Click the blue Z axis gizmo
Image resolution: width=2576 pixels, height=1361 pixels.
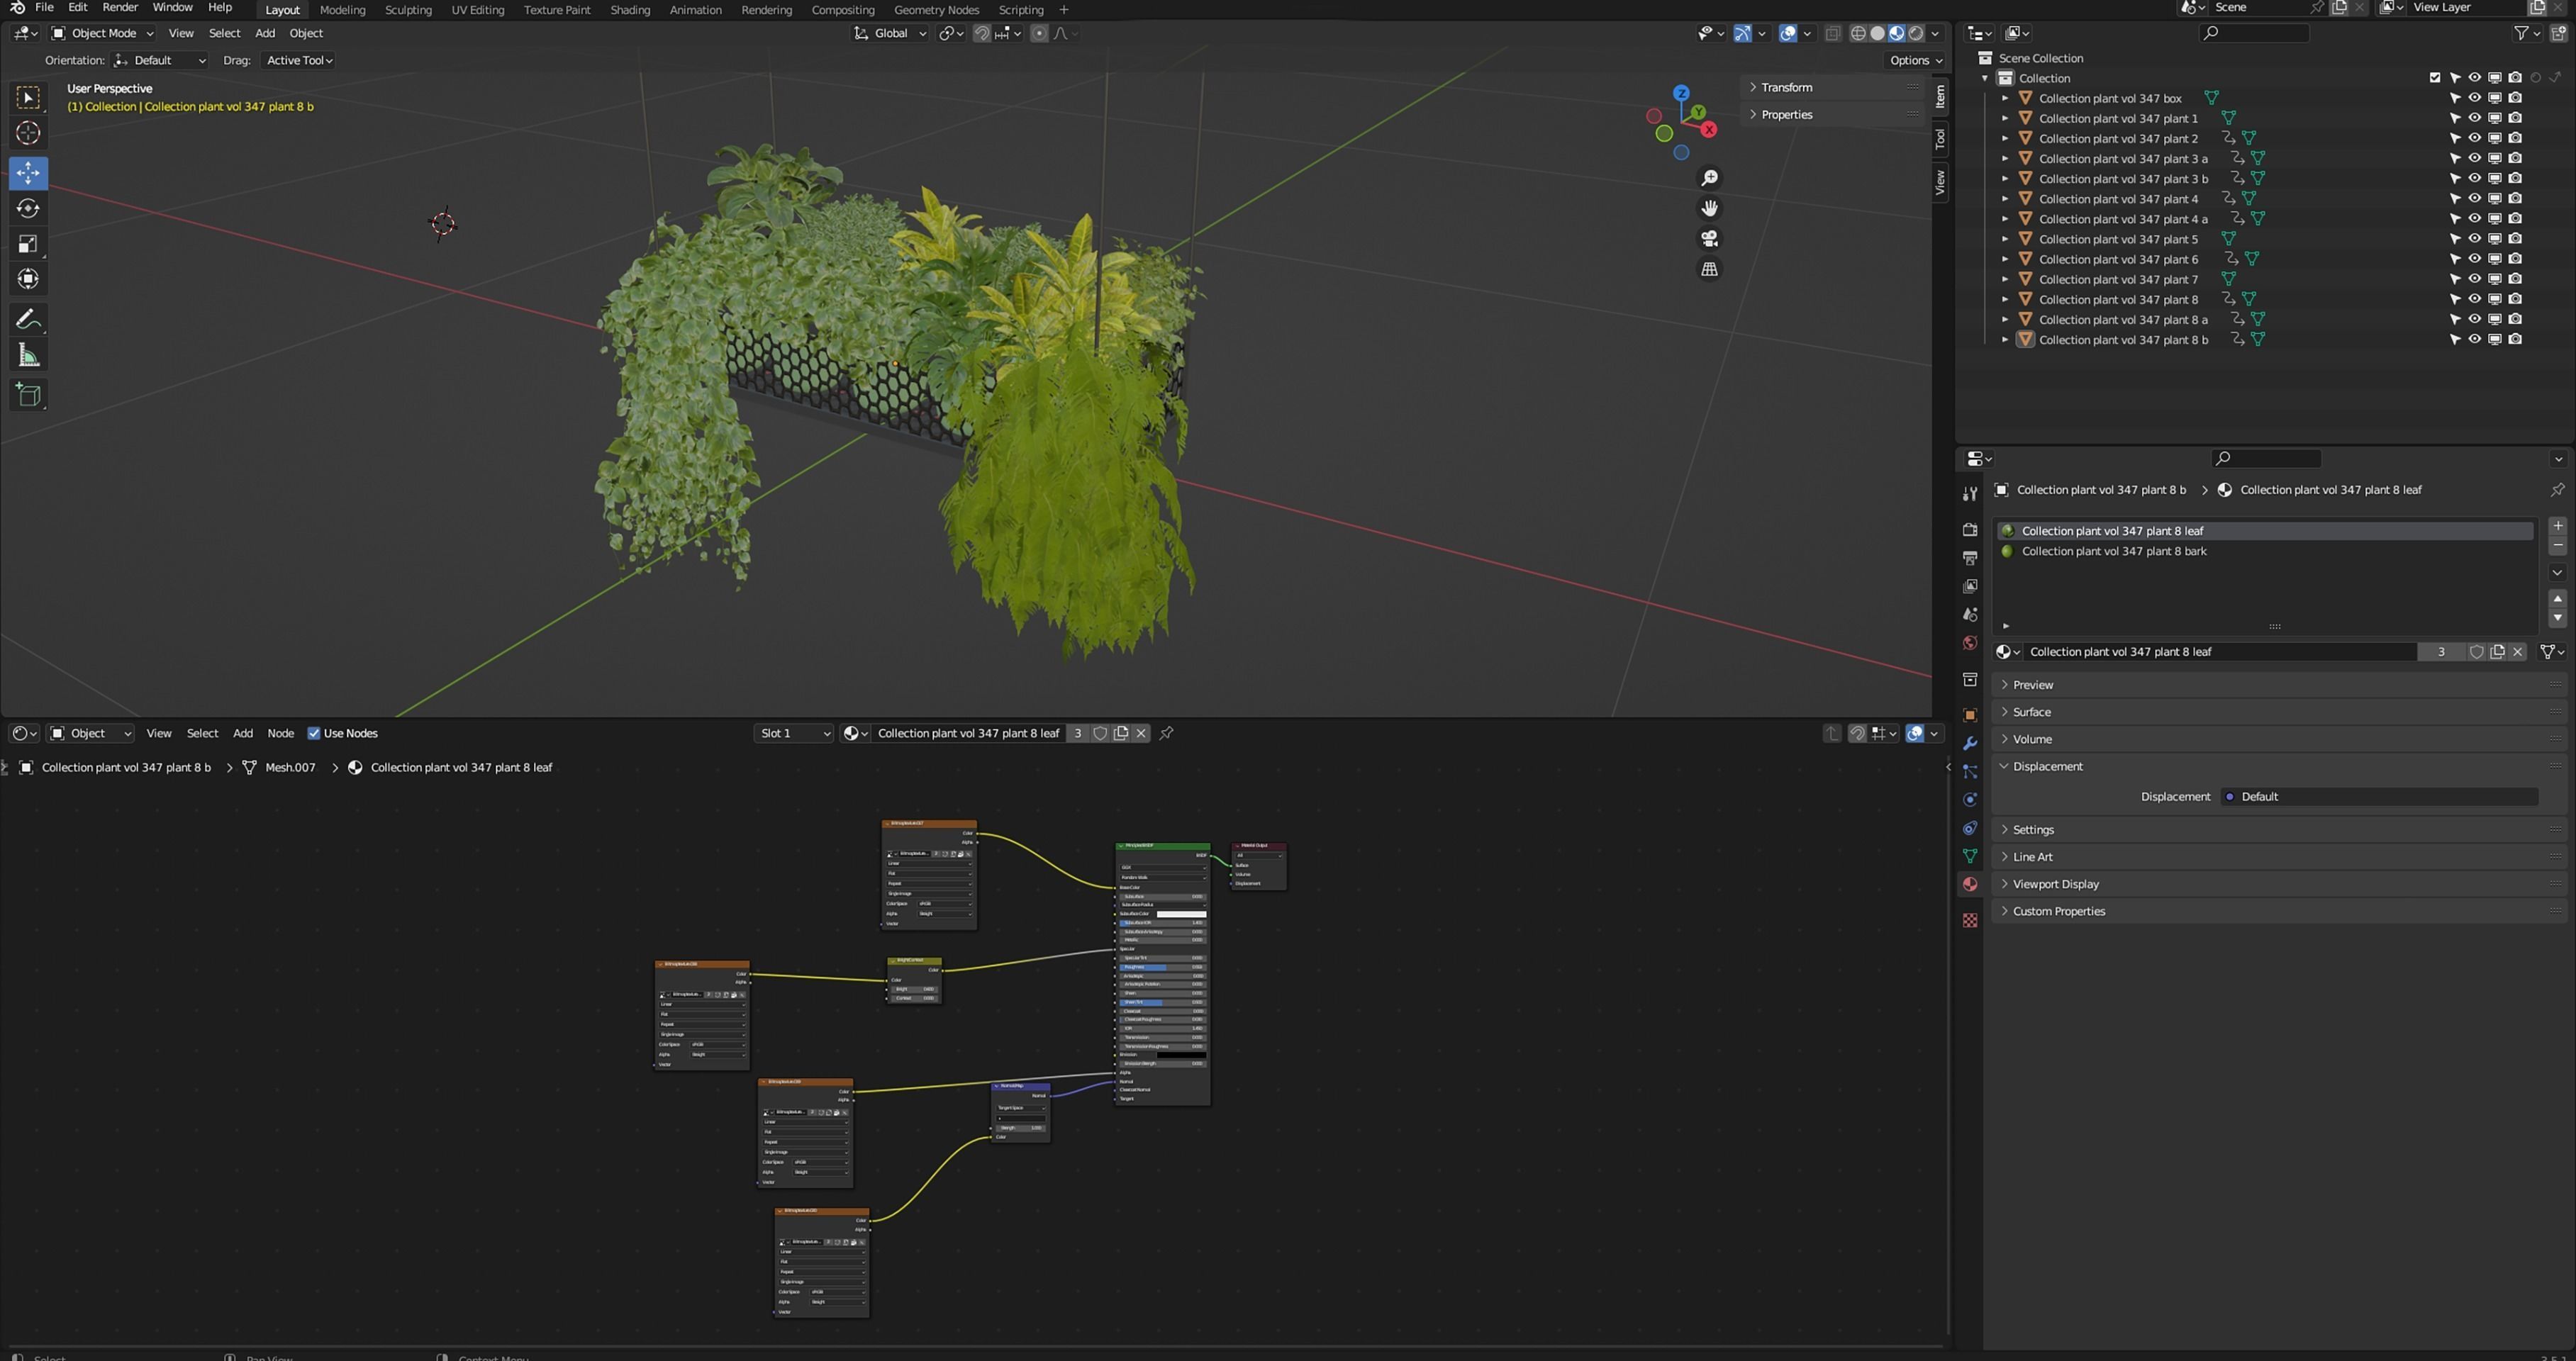(1681, 92)
